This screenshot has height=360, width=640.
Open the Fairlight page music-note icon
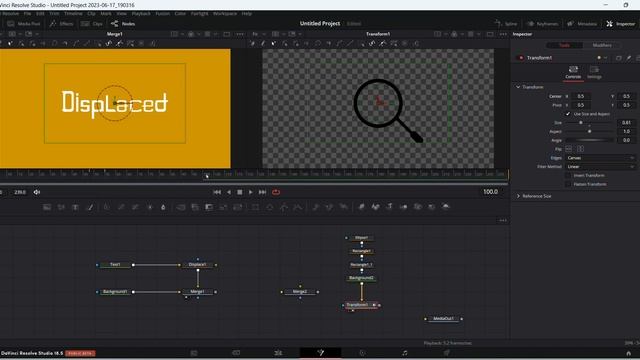click(x=404, y=353)
